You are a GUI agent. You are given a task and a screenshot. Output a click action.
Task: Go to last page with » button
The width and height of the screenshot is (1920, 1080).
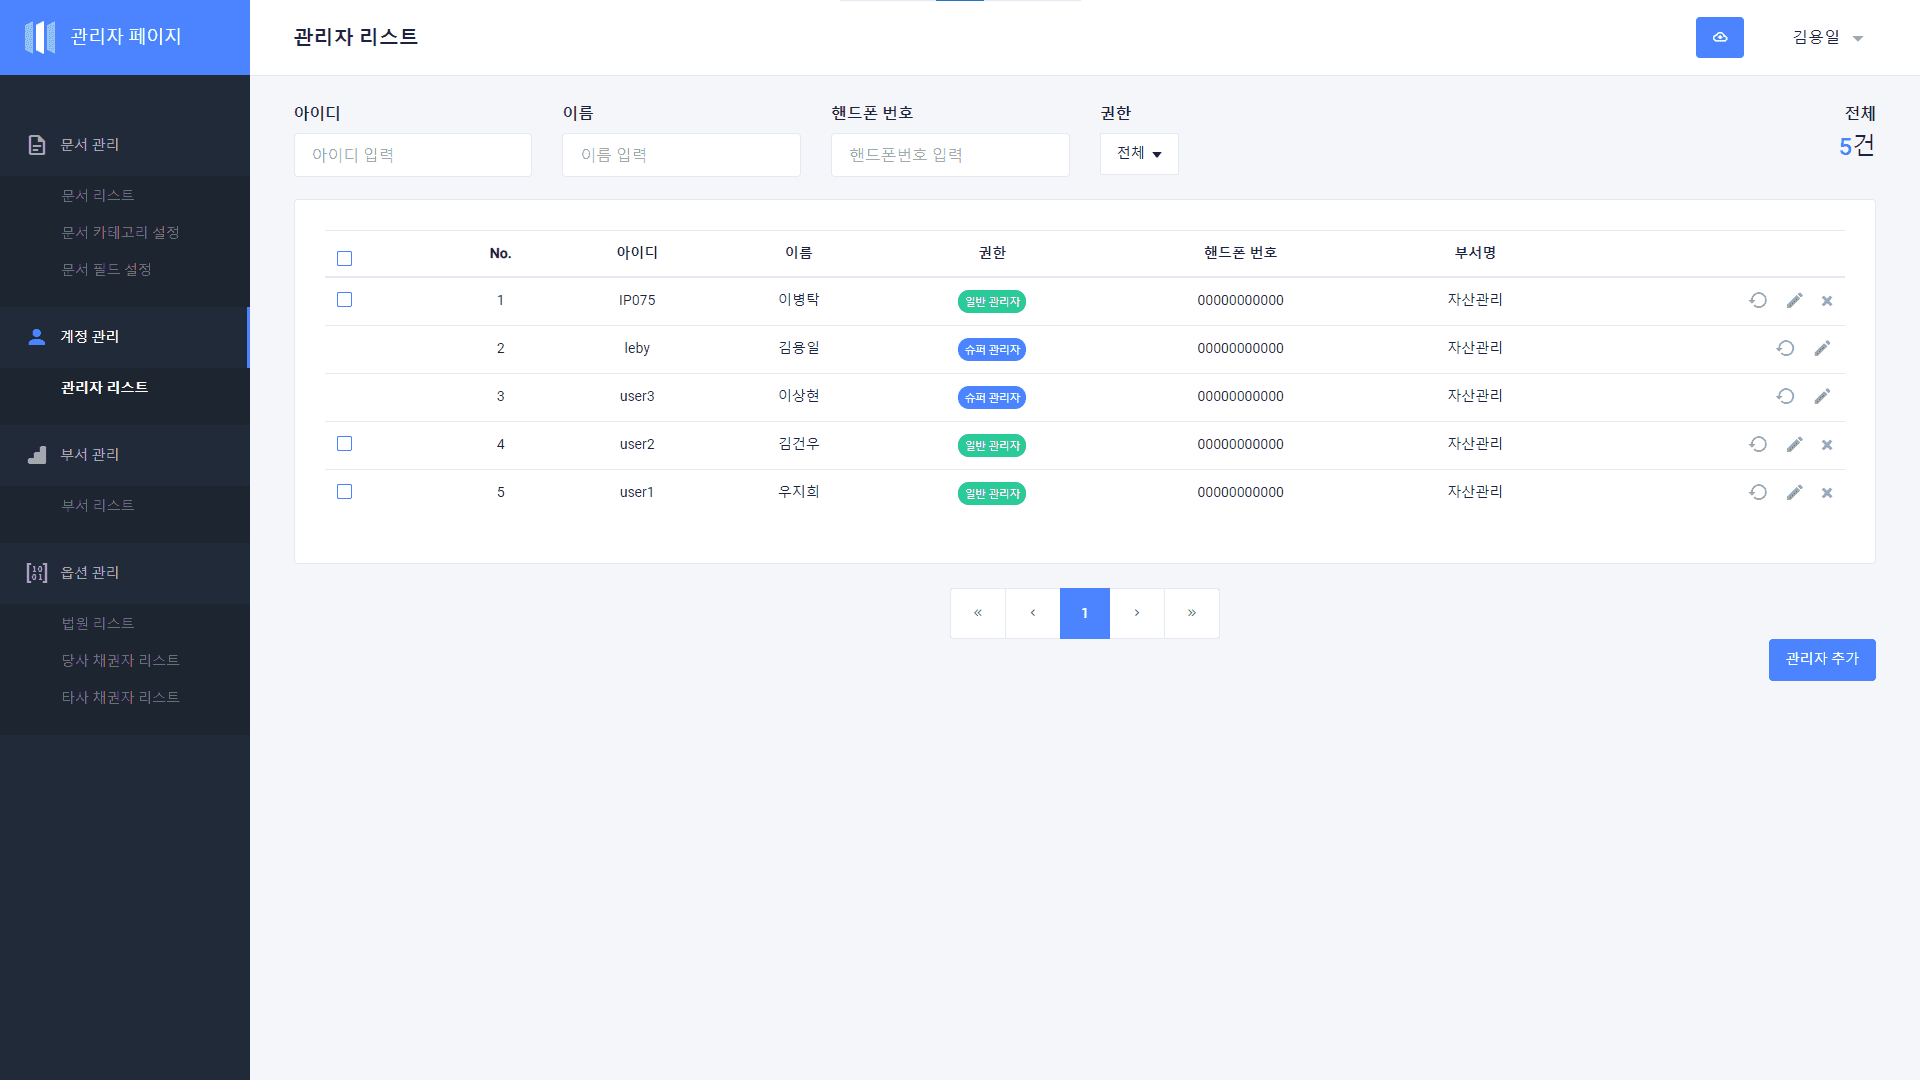(1192, 613)
